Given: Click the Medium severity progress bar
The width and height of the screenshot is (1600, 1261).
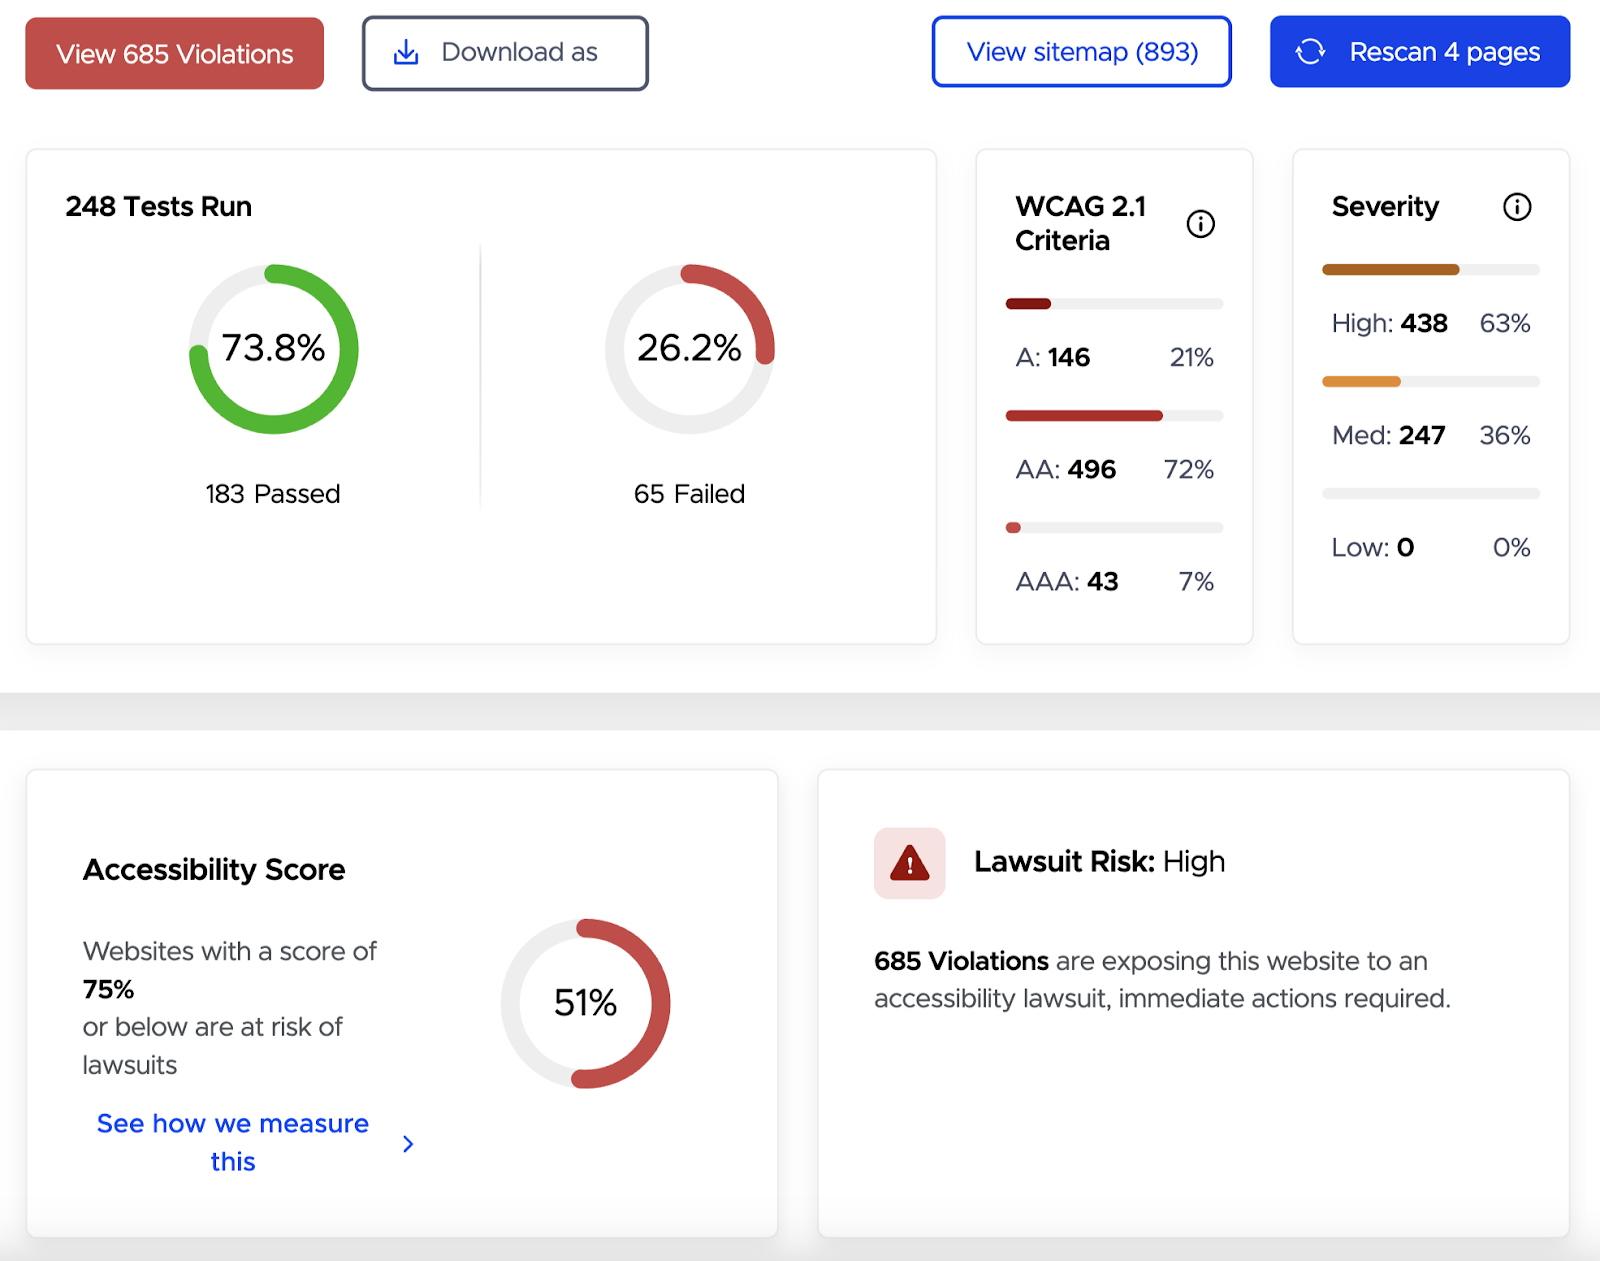Looking at the screenshot, I should tap(1430, 381).
